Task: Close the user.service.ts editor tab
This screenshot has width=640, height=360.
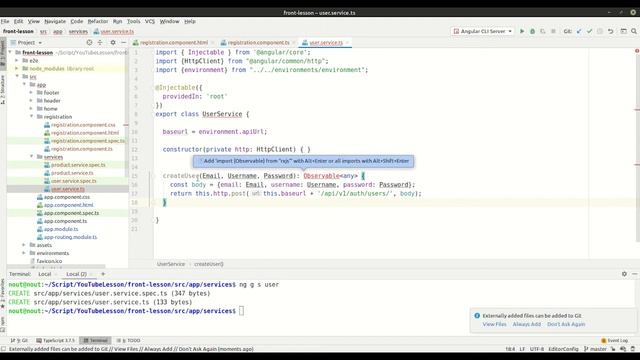Action: coord(347,42)
